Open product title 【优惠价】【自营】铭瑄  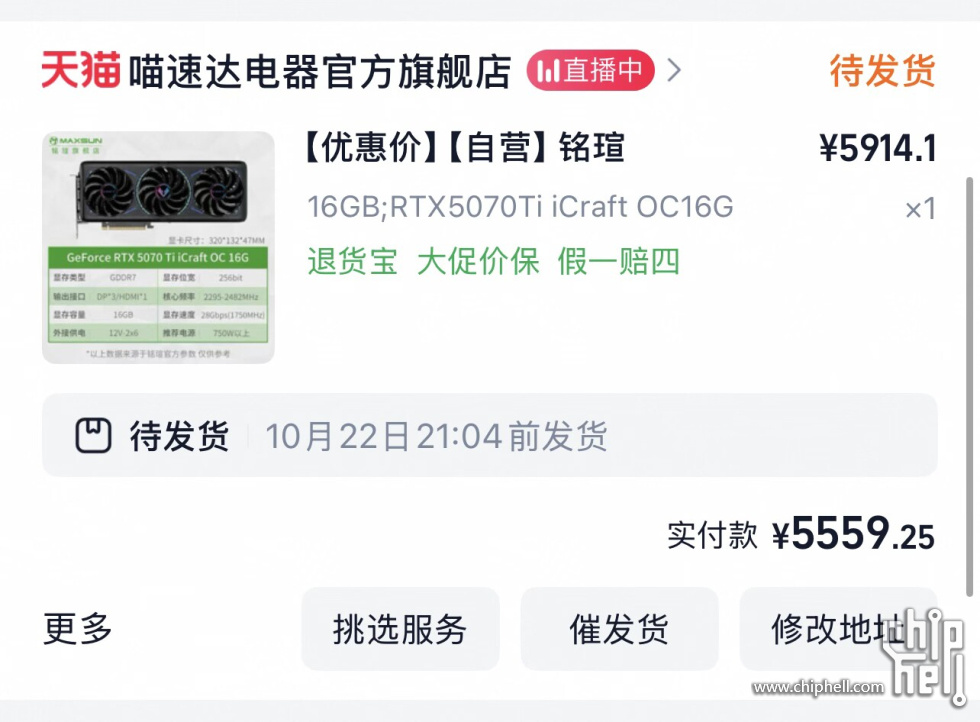coord(465,148)
